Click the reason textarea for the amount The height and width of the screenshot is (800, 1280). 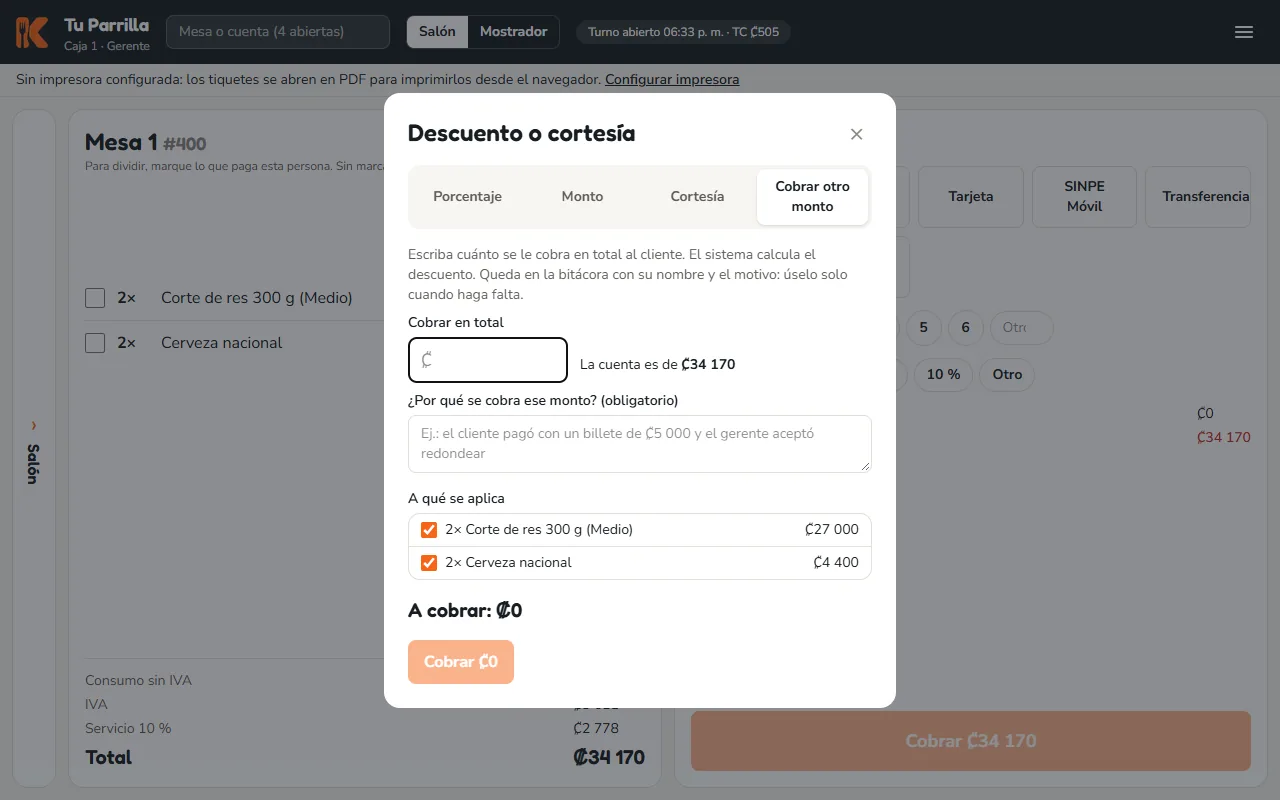pos(640,444)
